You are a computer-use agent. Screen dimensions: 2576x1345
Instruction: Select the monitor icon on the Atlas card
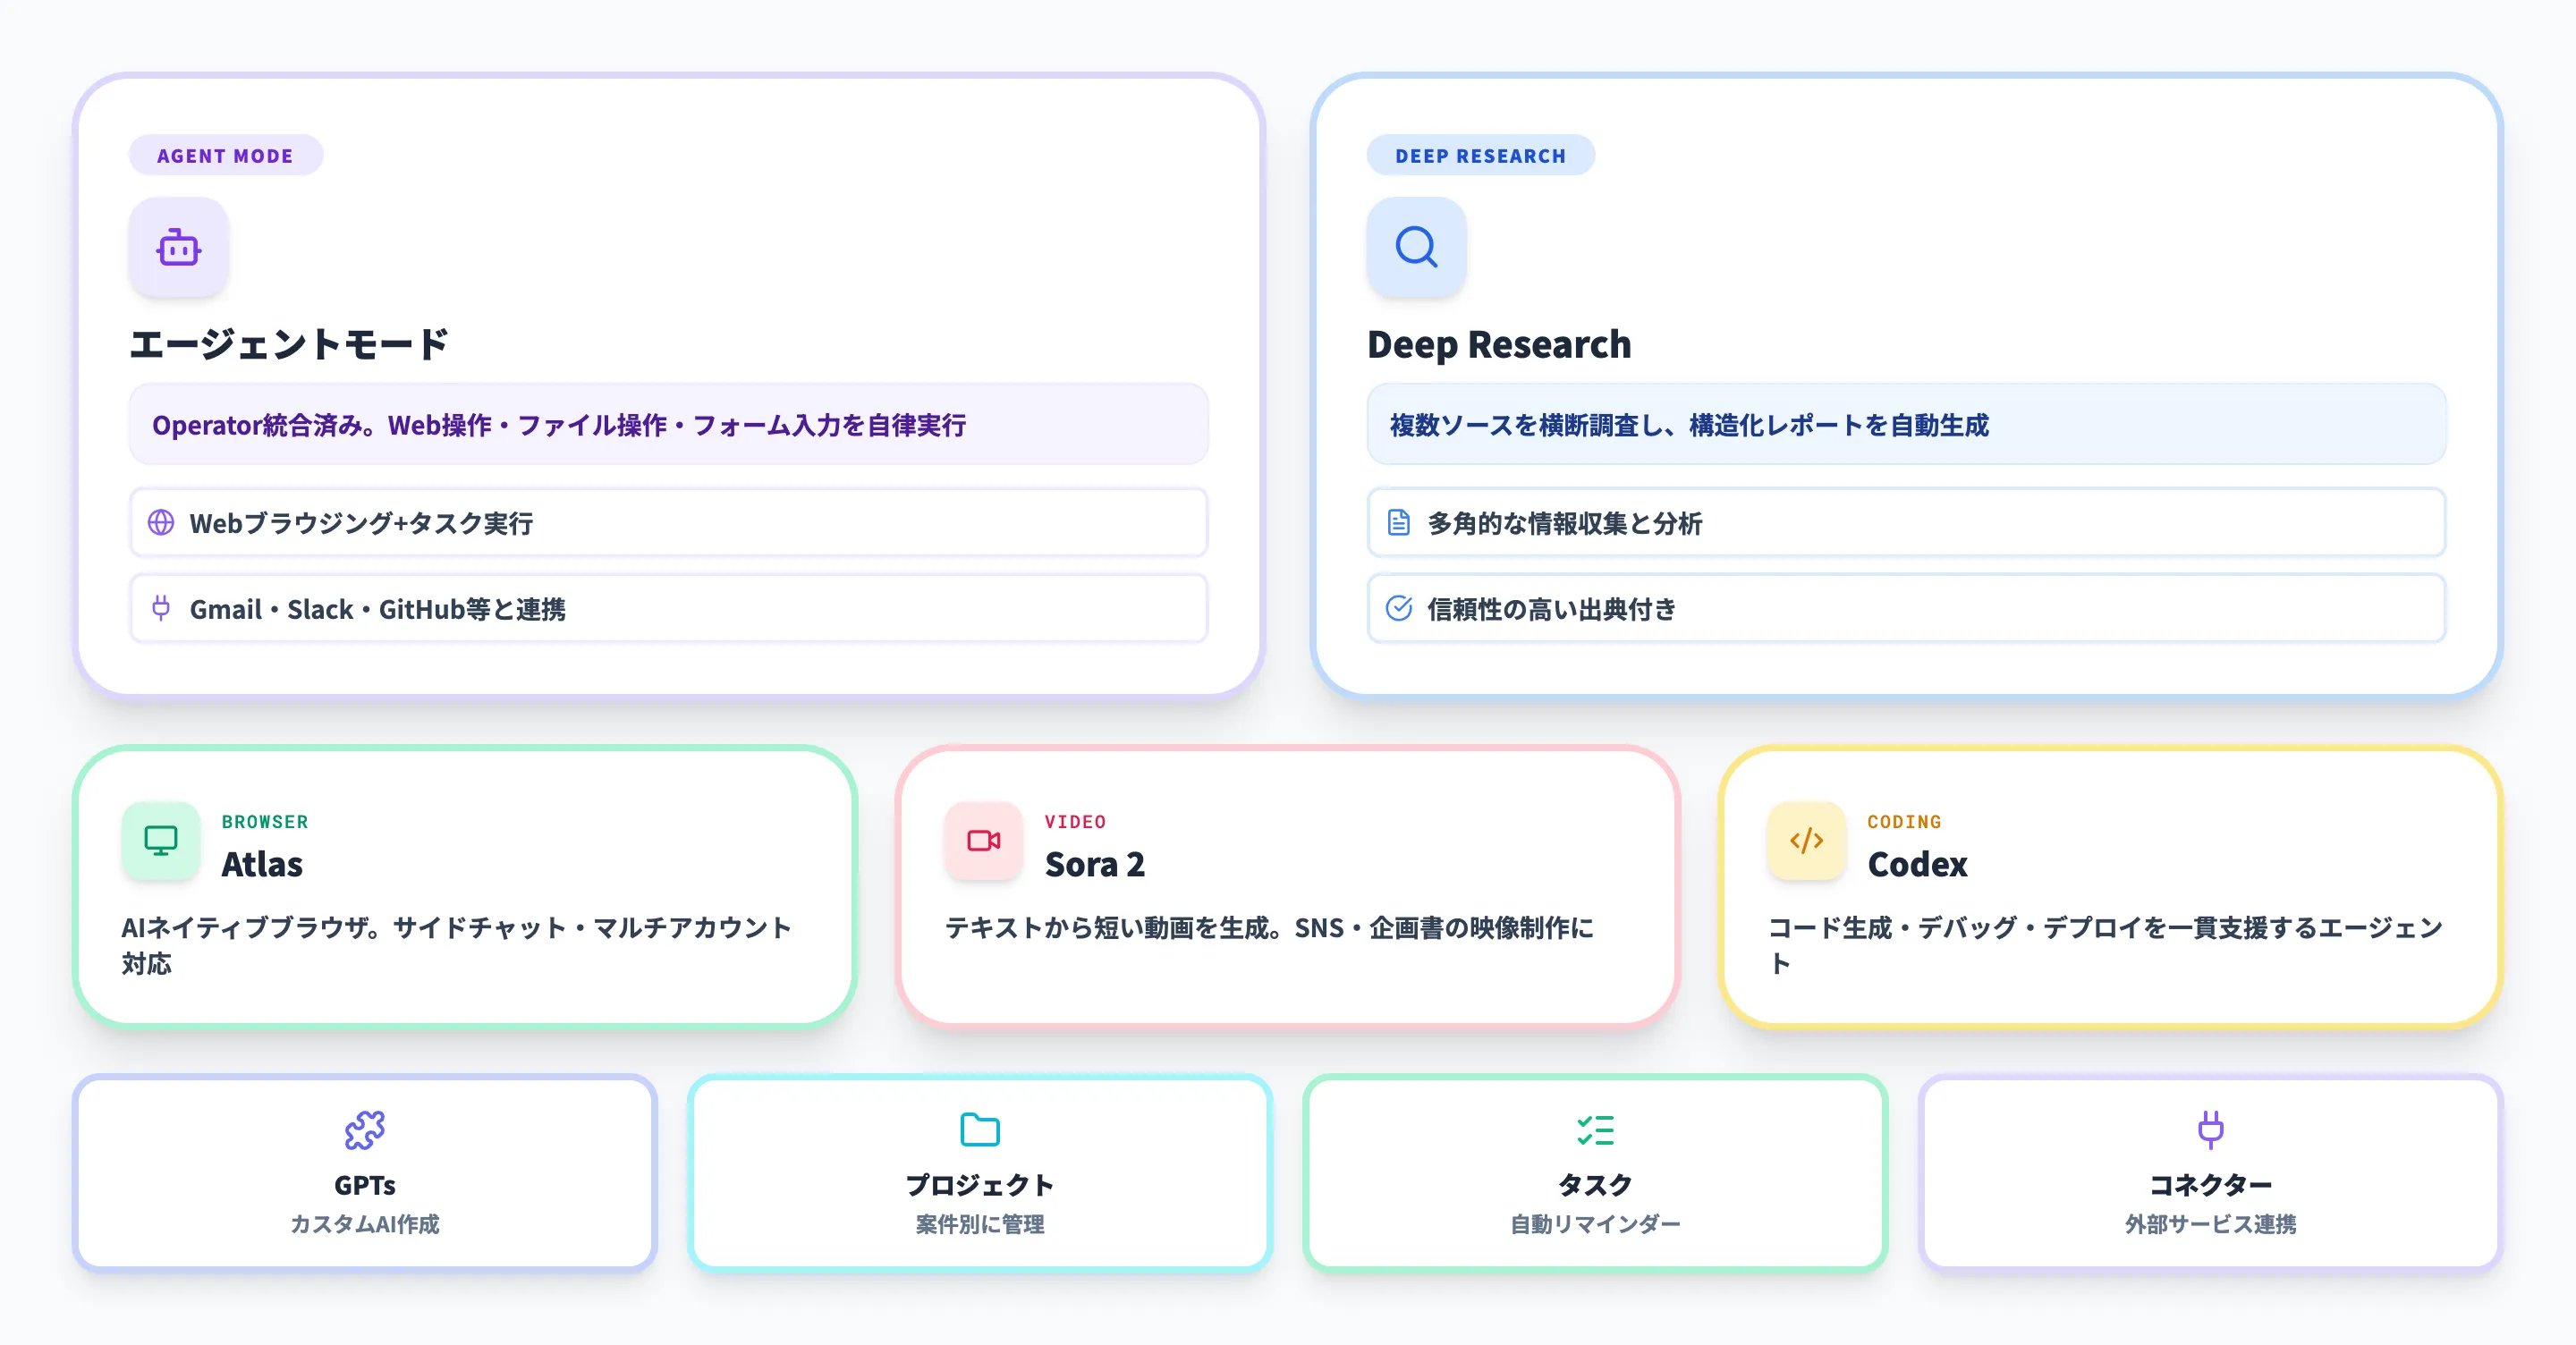point(160,841)
